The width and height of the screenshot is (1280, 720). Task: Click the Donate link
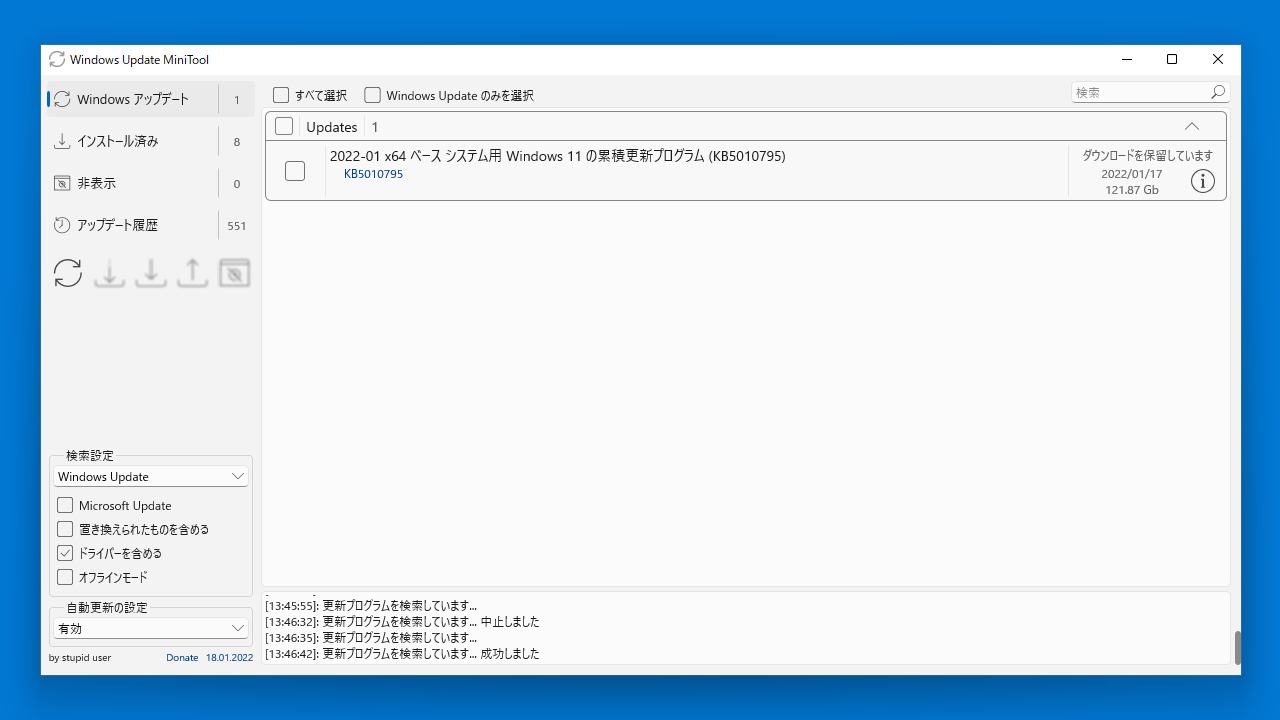click(182, 658)
